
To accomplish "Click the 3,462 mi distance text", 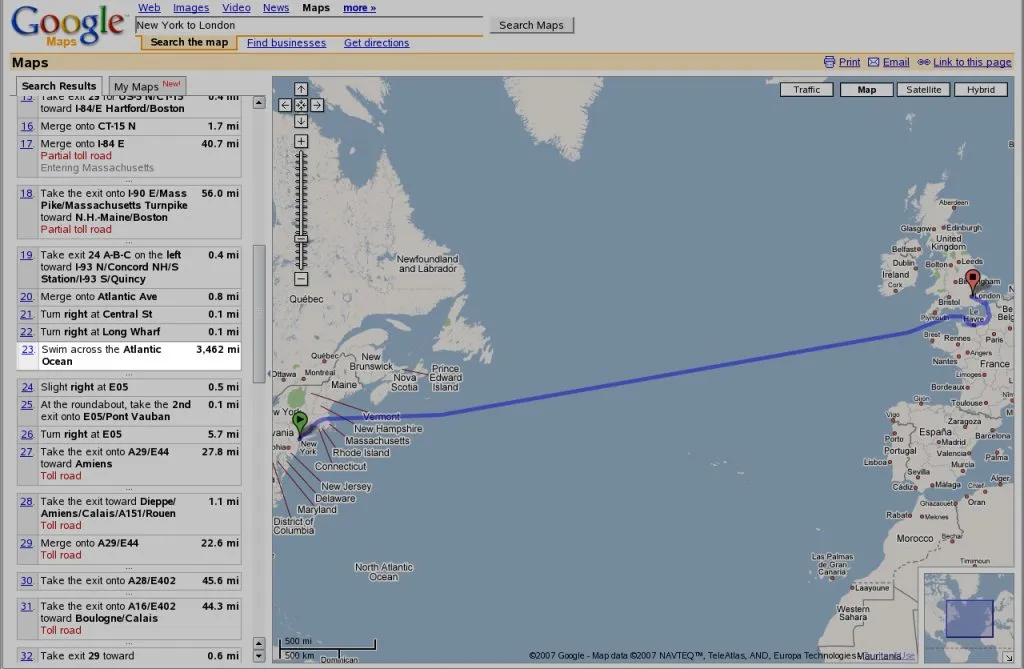I will click(217, 350).
